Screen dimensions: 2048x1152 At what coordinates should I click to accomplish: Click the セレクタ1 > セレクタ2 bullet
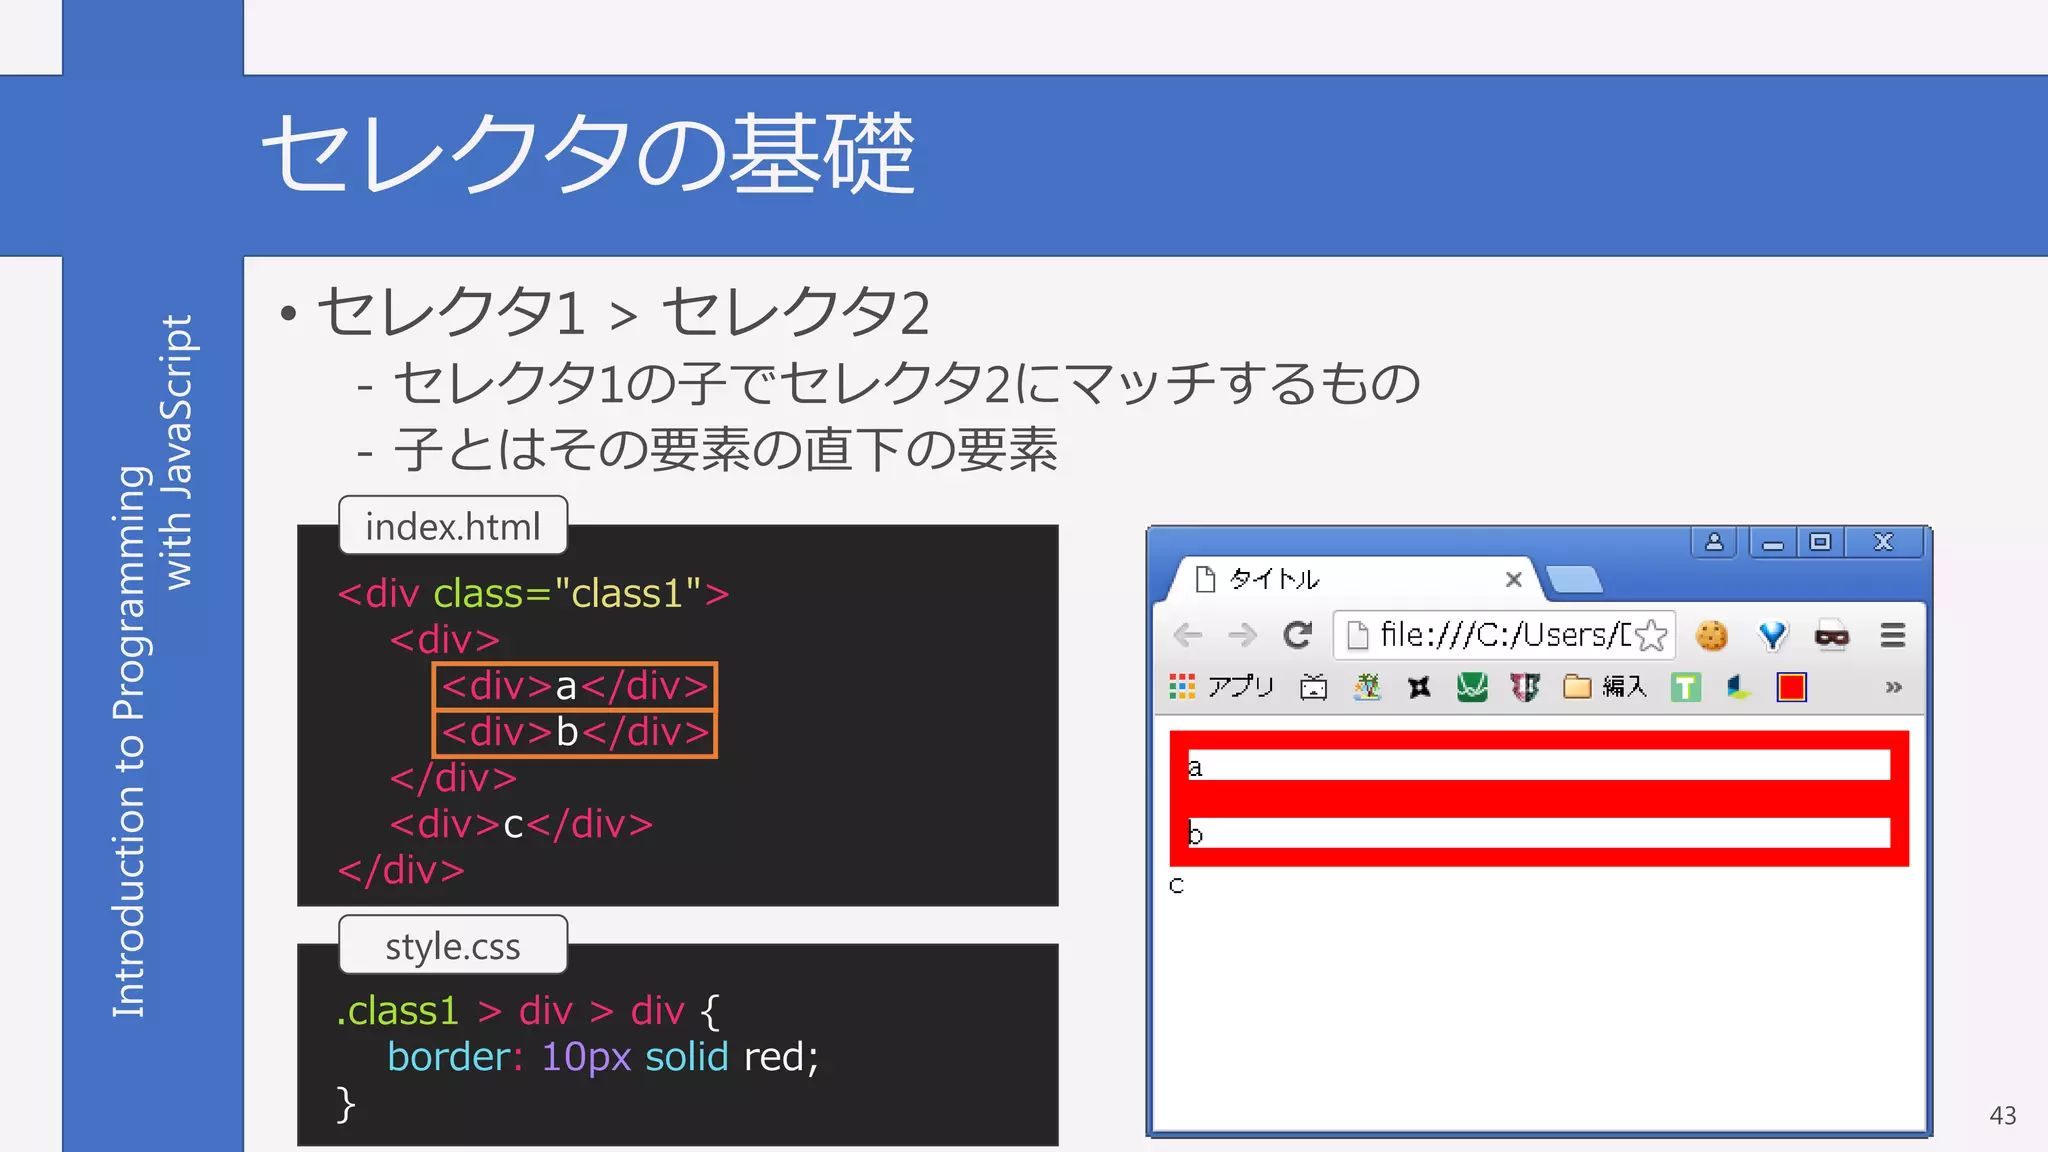(623, 311)
